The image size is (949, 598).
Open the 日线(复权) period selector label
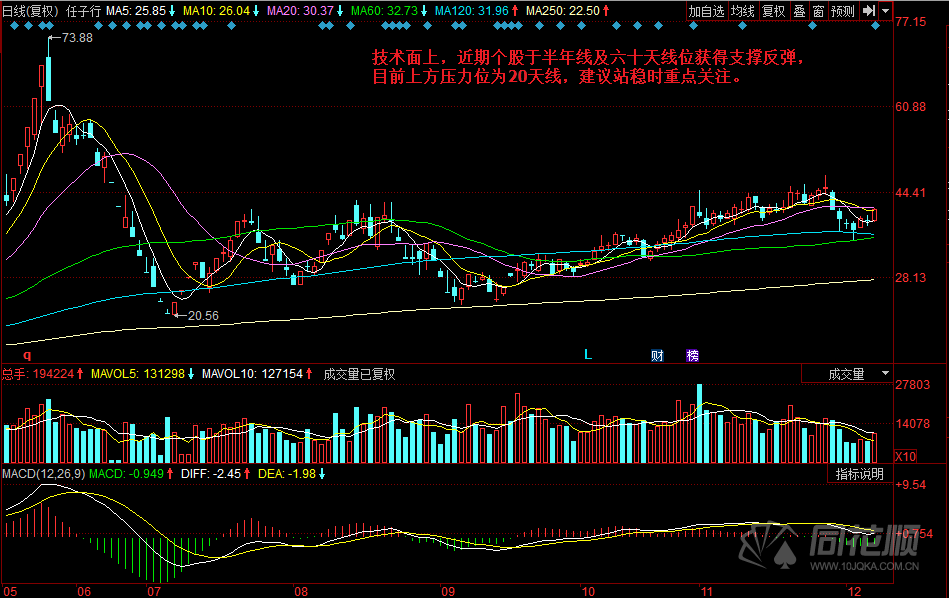click(30, 11)
